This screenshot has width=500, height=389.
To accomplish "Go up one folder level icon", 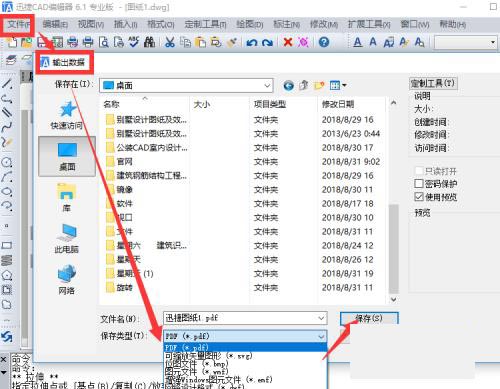I will (x=304, y=86).
